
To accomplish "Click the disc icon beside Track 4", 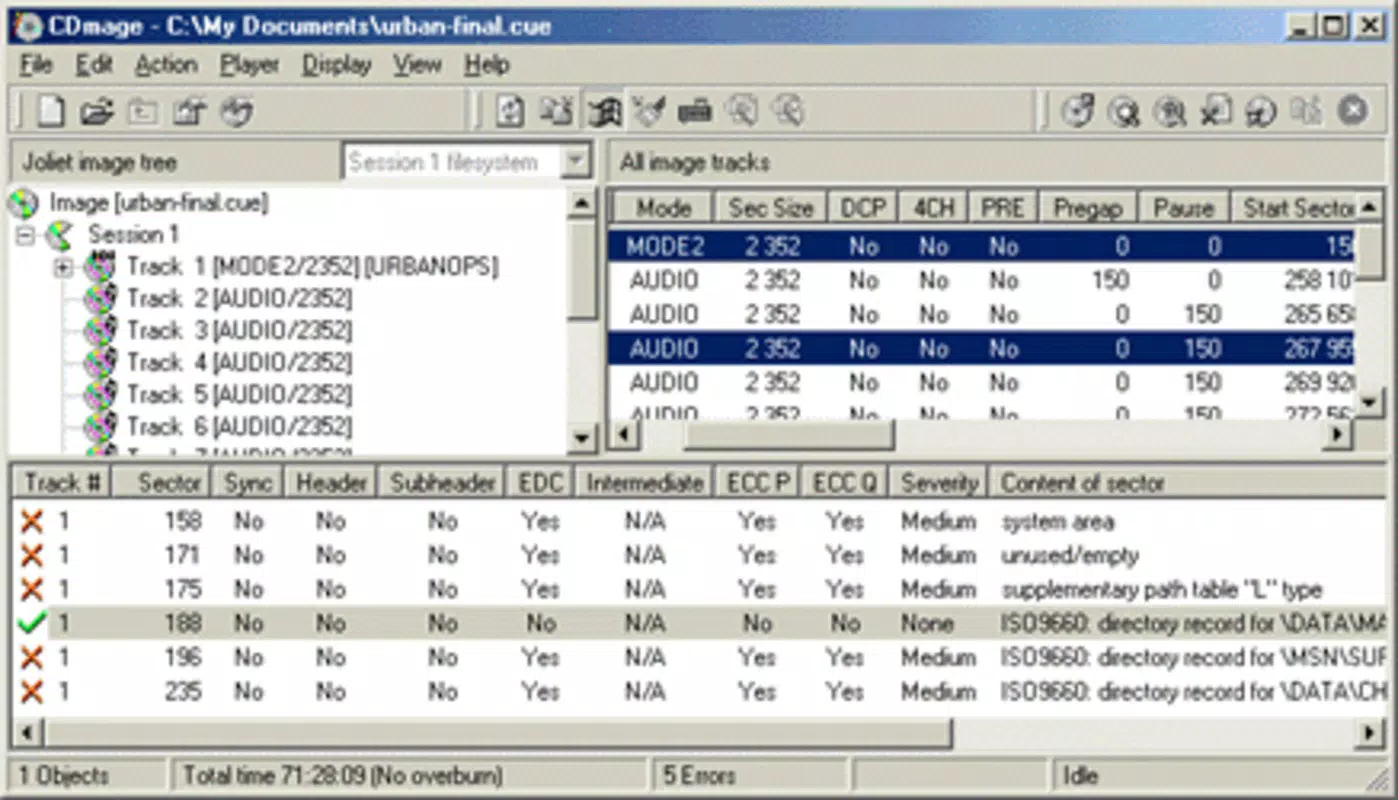I will click(100, 362).
